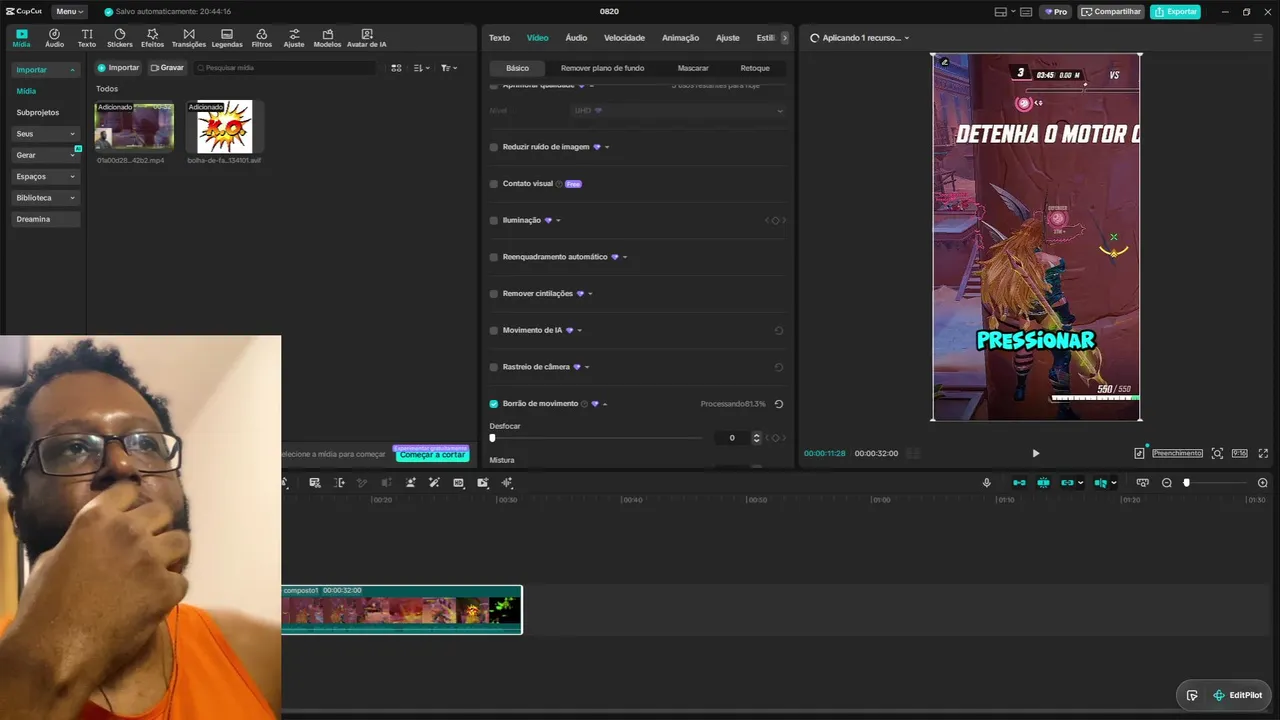This screenshot has height=720, width=1280.
Task: Click the Importar media button
Action: coord(118,68)
